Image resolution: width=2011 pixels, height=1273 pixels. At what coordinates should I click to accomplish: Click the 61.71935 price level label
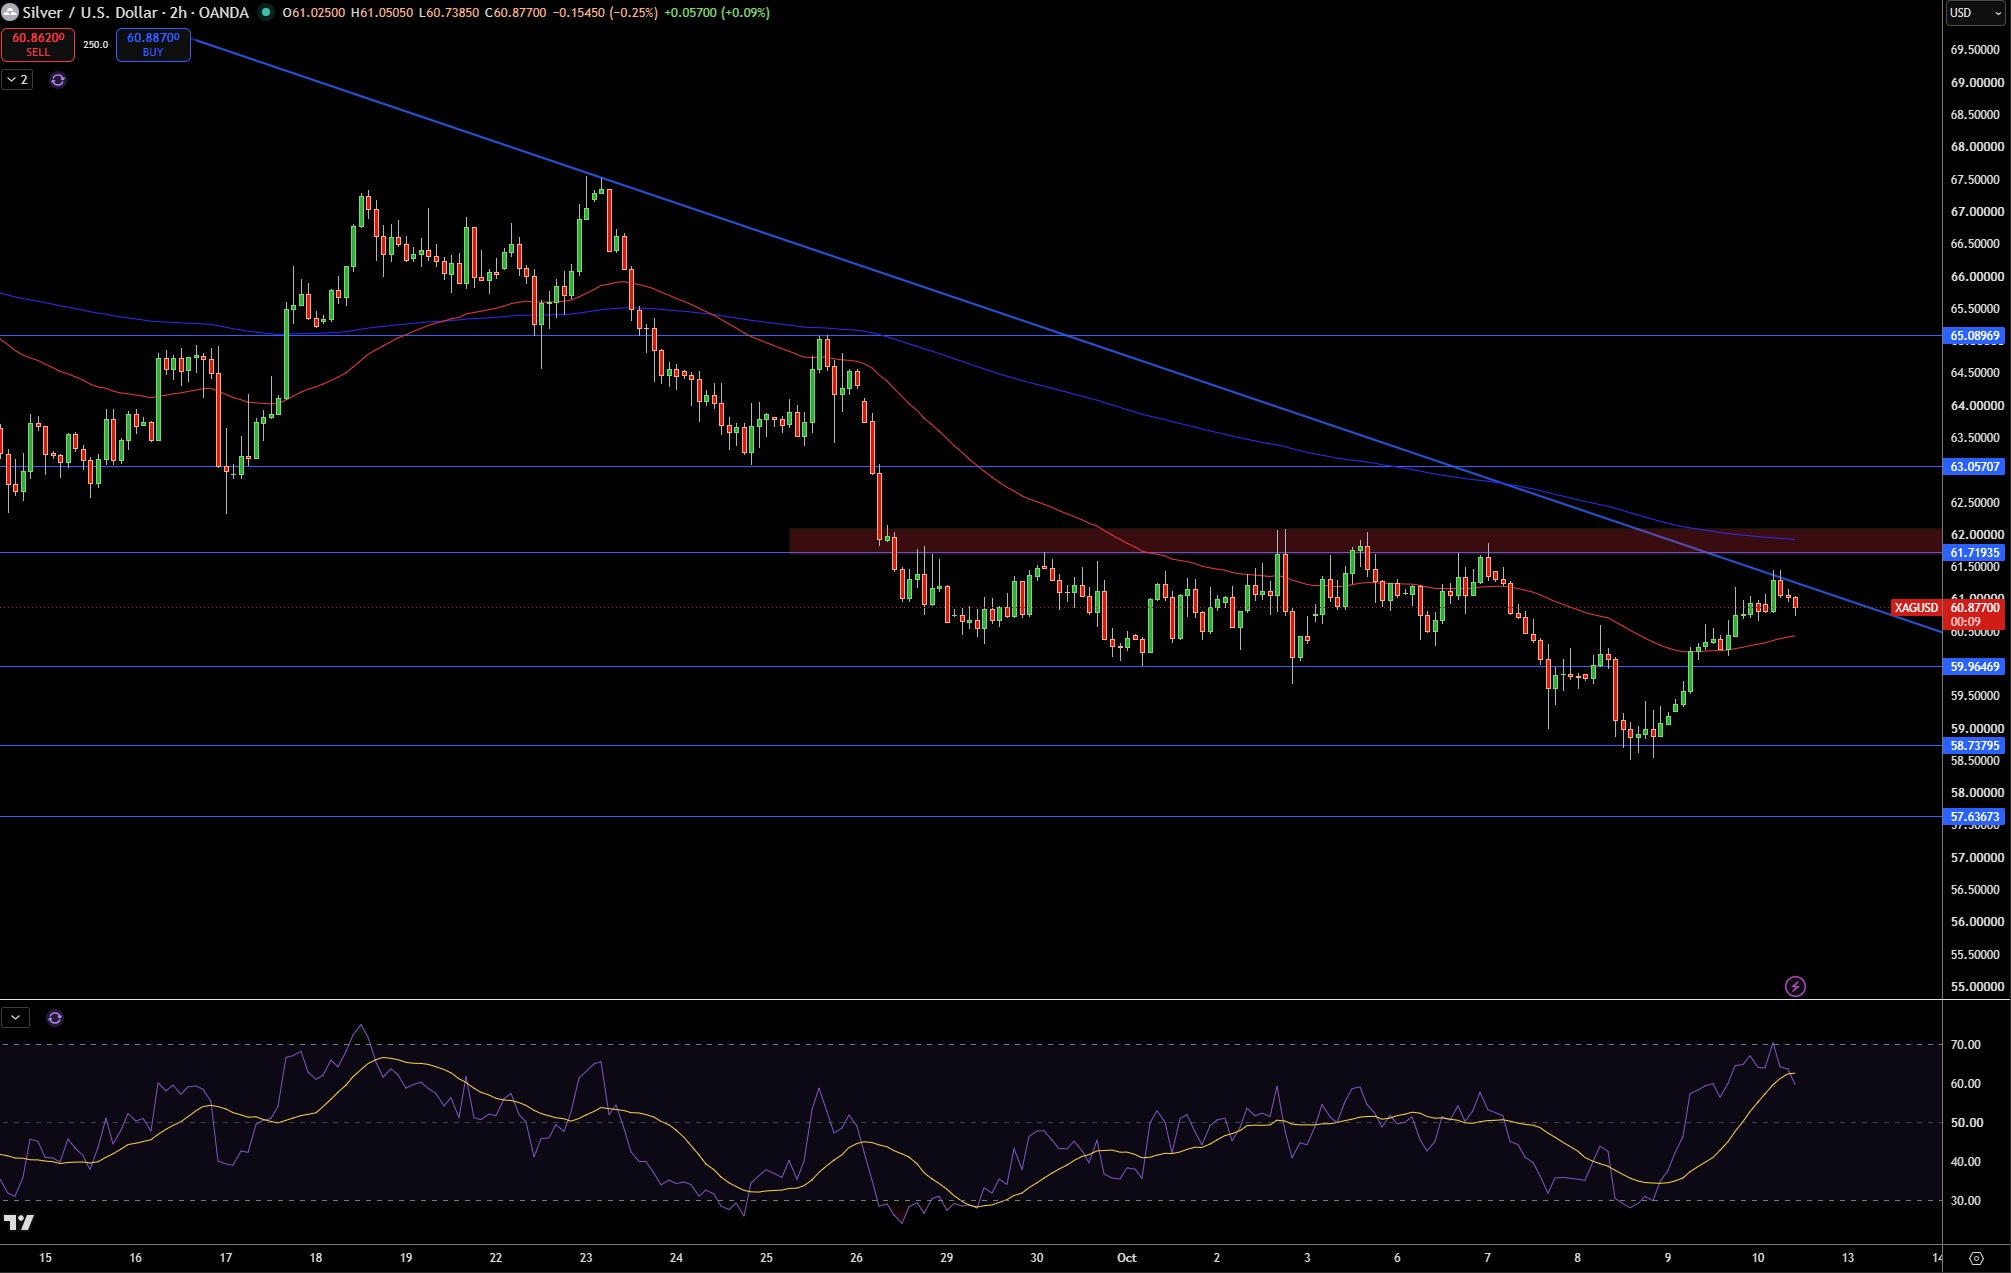pos(1975,553)
